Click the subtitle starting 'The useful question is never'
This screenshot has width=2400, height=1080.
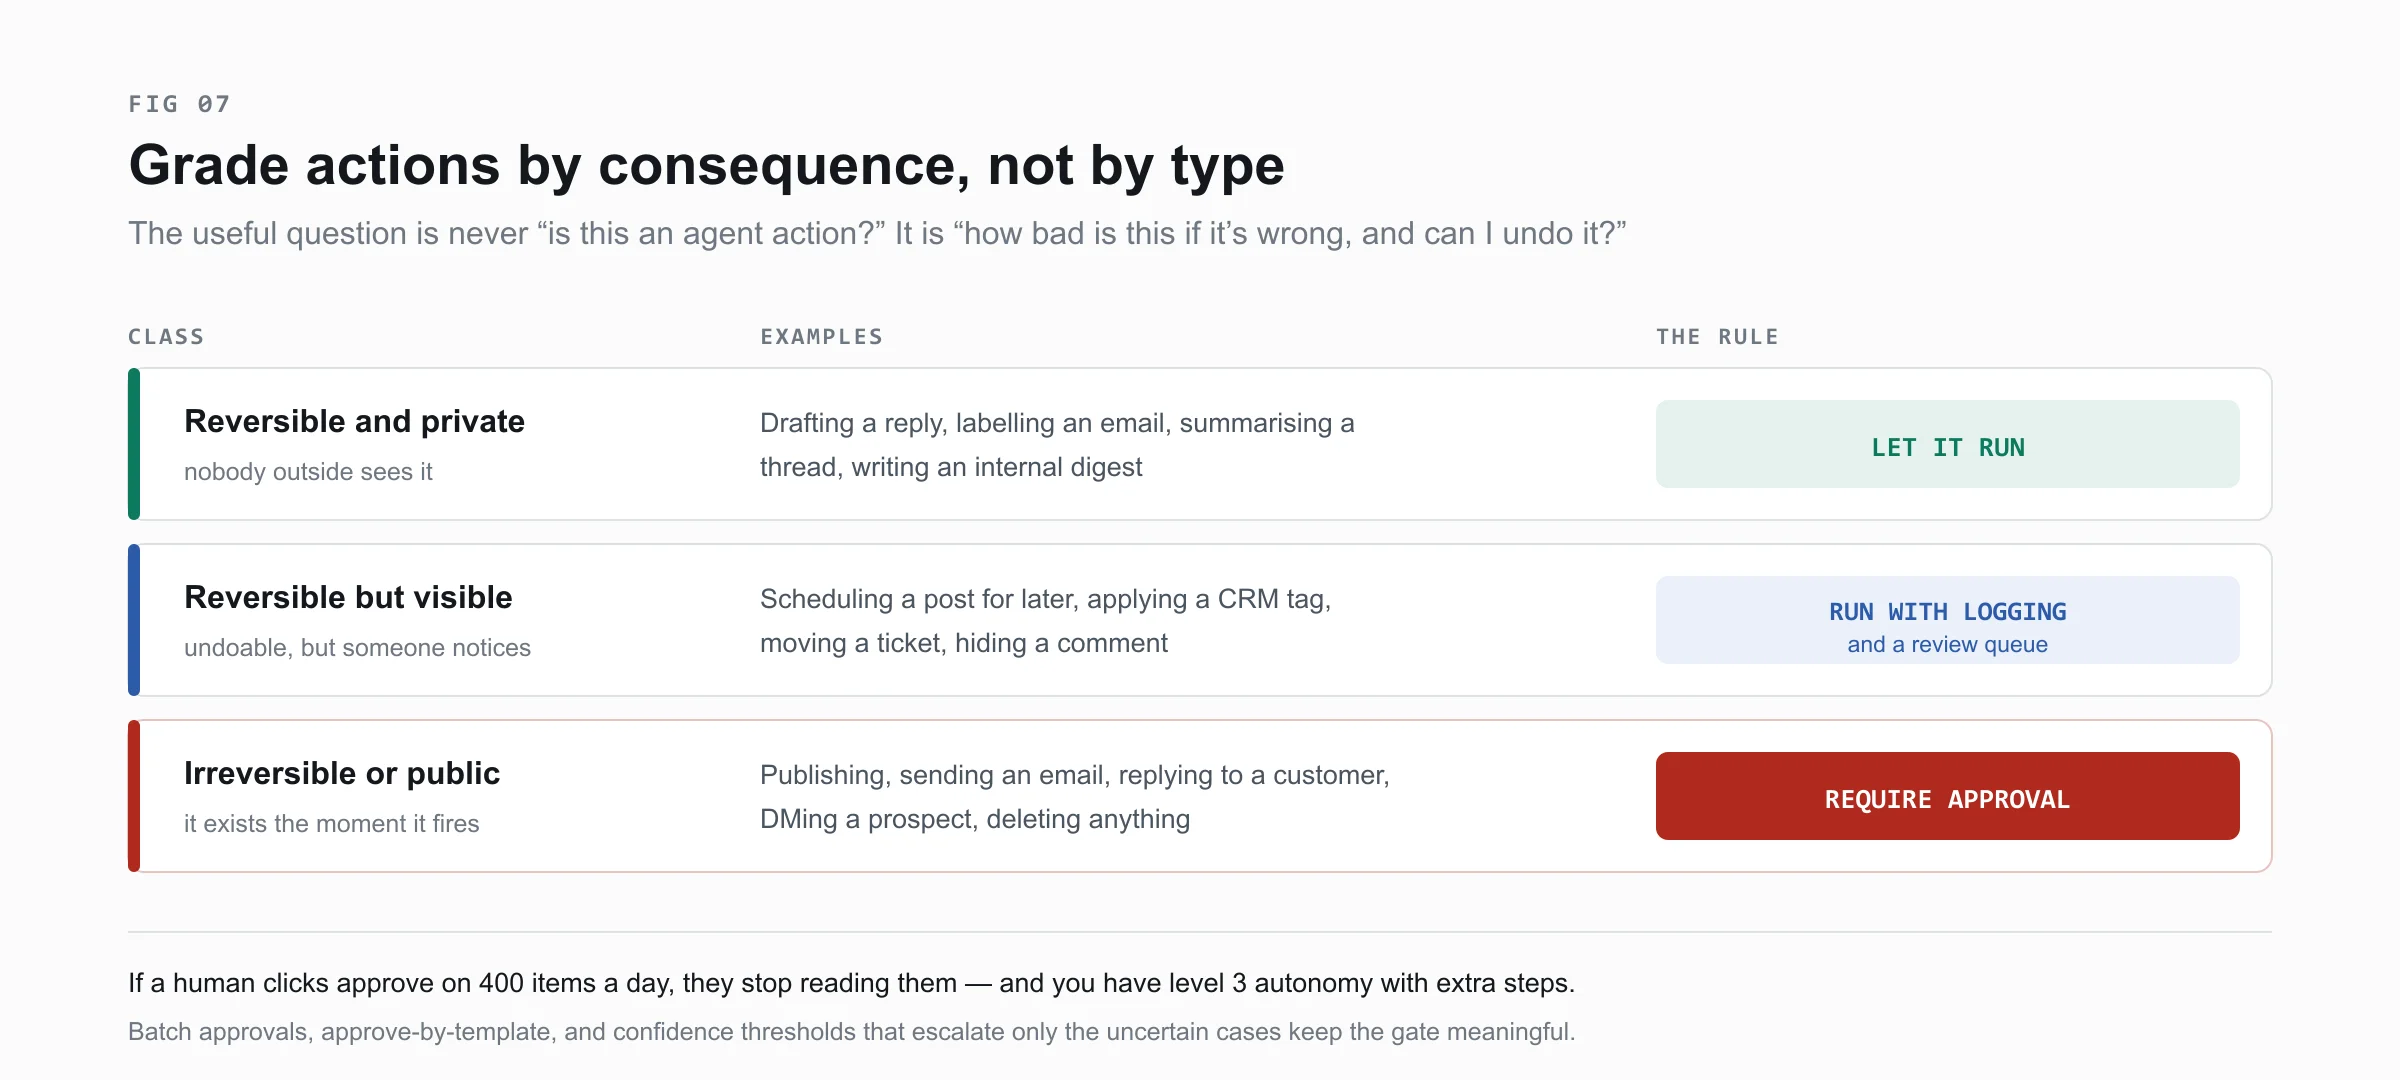point(877,234)
